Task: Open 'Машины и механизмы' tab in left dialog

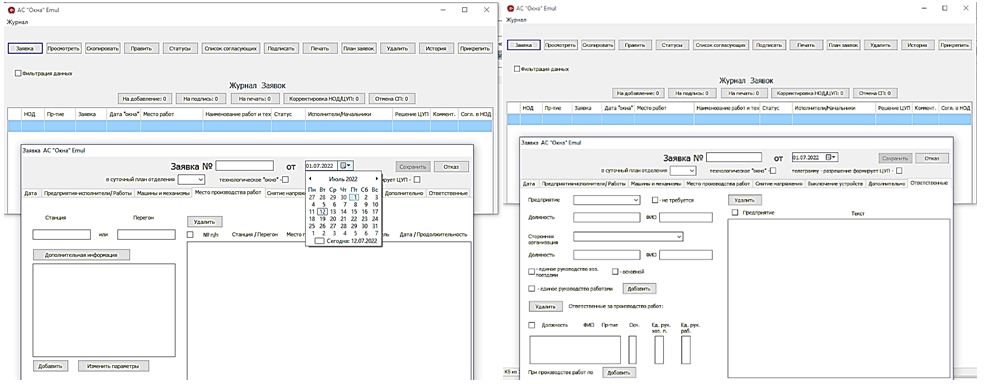Action: coord(163,193)
